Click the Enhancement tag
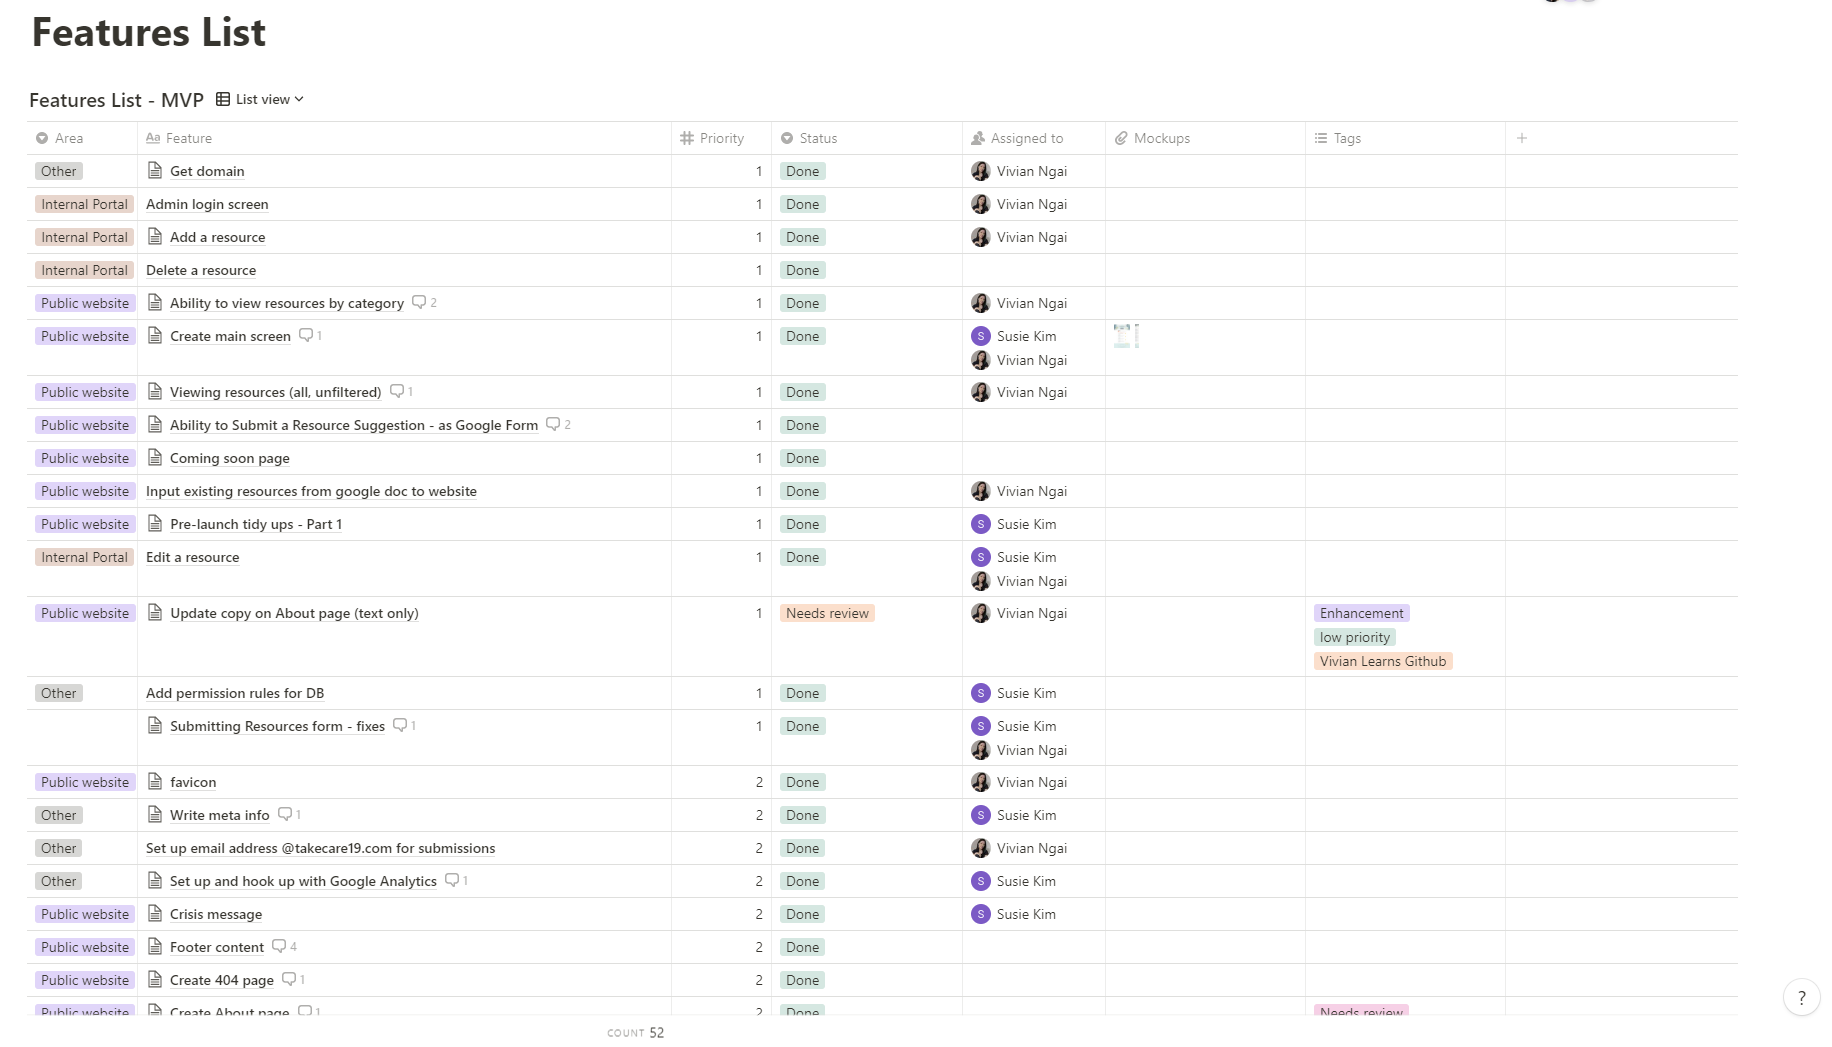 [x=1361, y=613]
